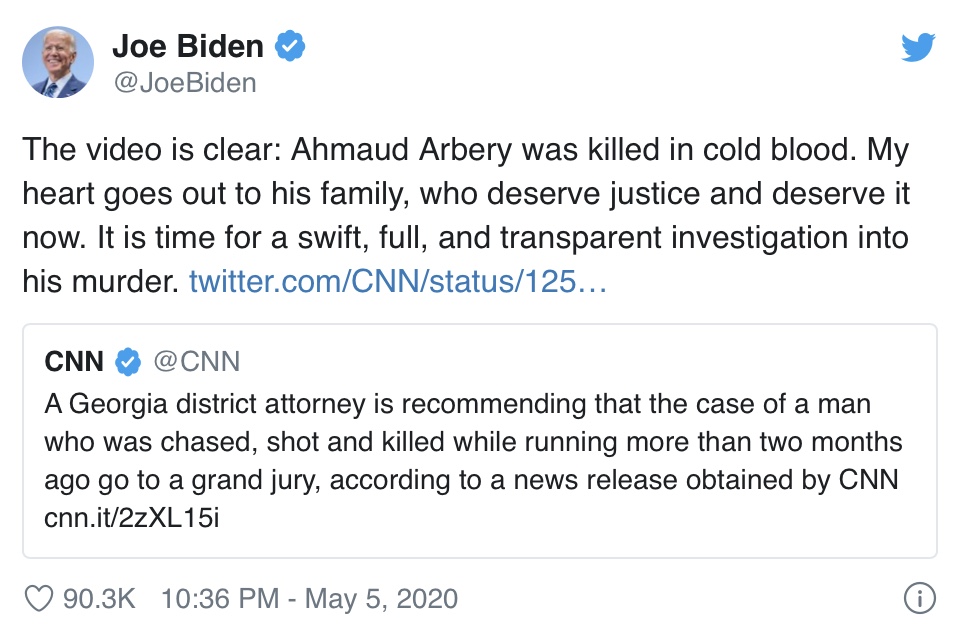Click the 90.3K likes count
This screenshot has height=626, width=955.
[x=99, y=599]
